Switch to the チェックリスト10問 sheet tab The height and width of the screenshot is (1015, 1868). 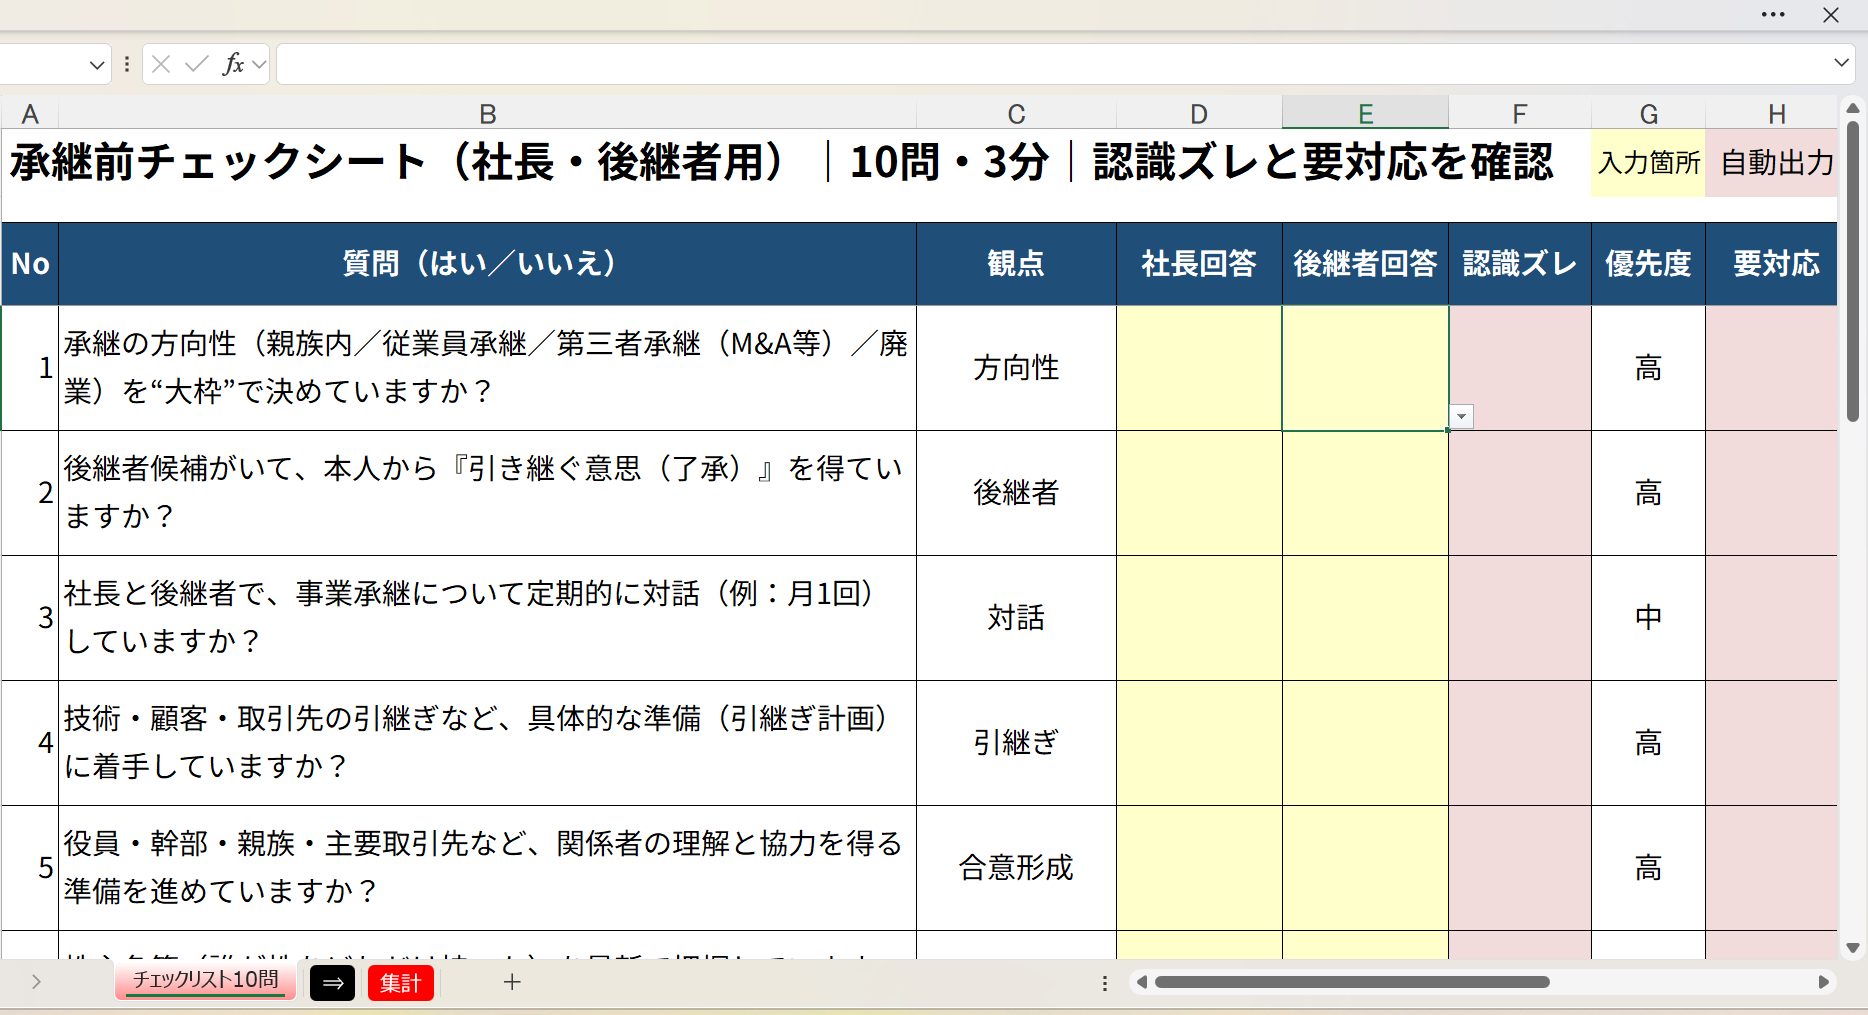point(204,981)
